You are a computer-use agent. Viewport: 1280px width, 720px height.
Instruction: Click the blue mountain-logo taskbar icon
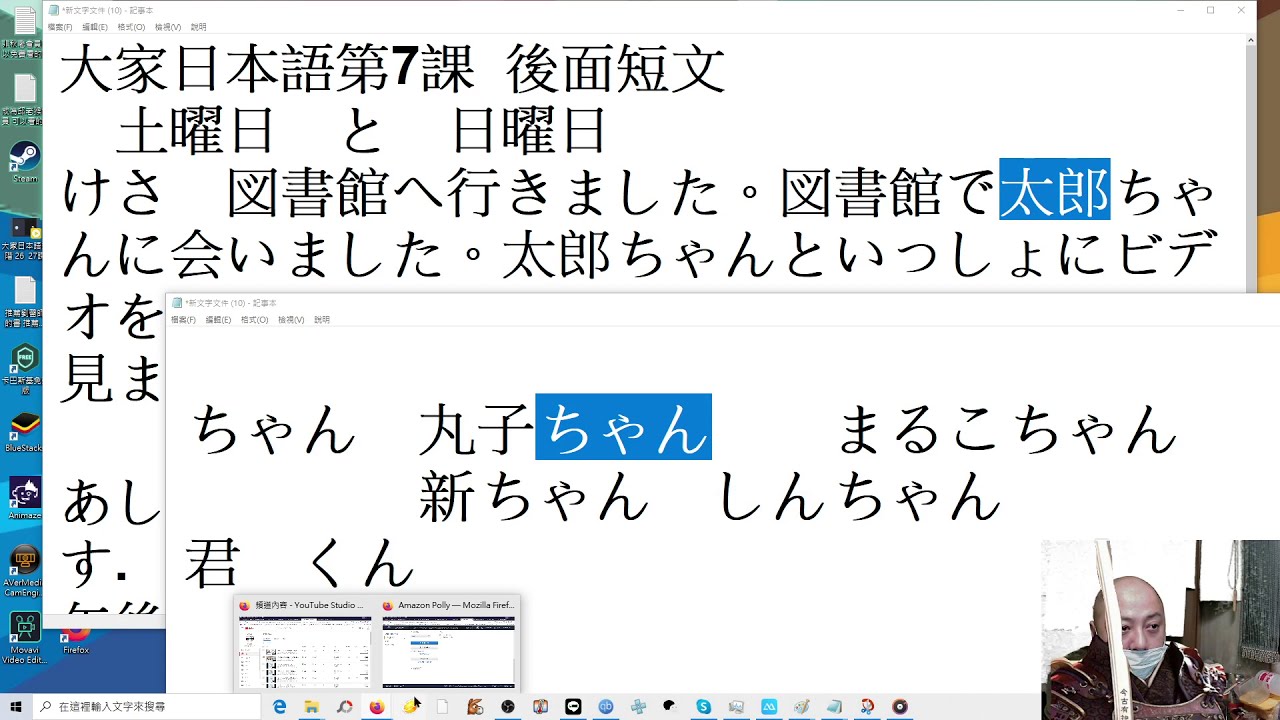pos(768,707)
